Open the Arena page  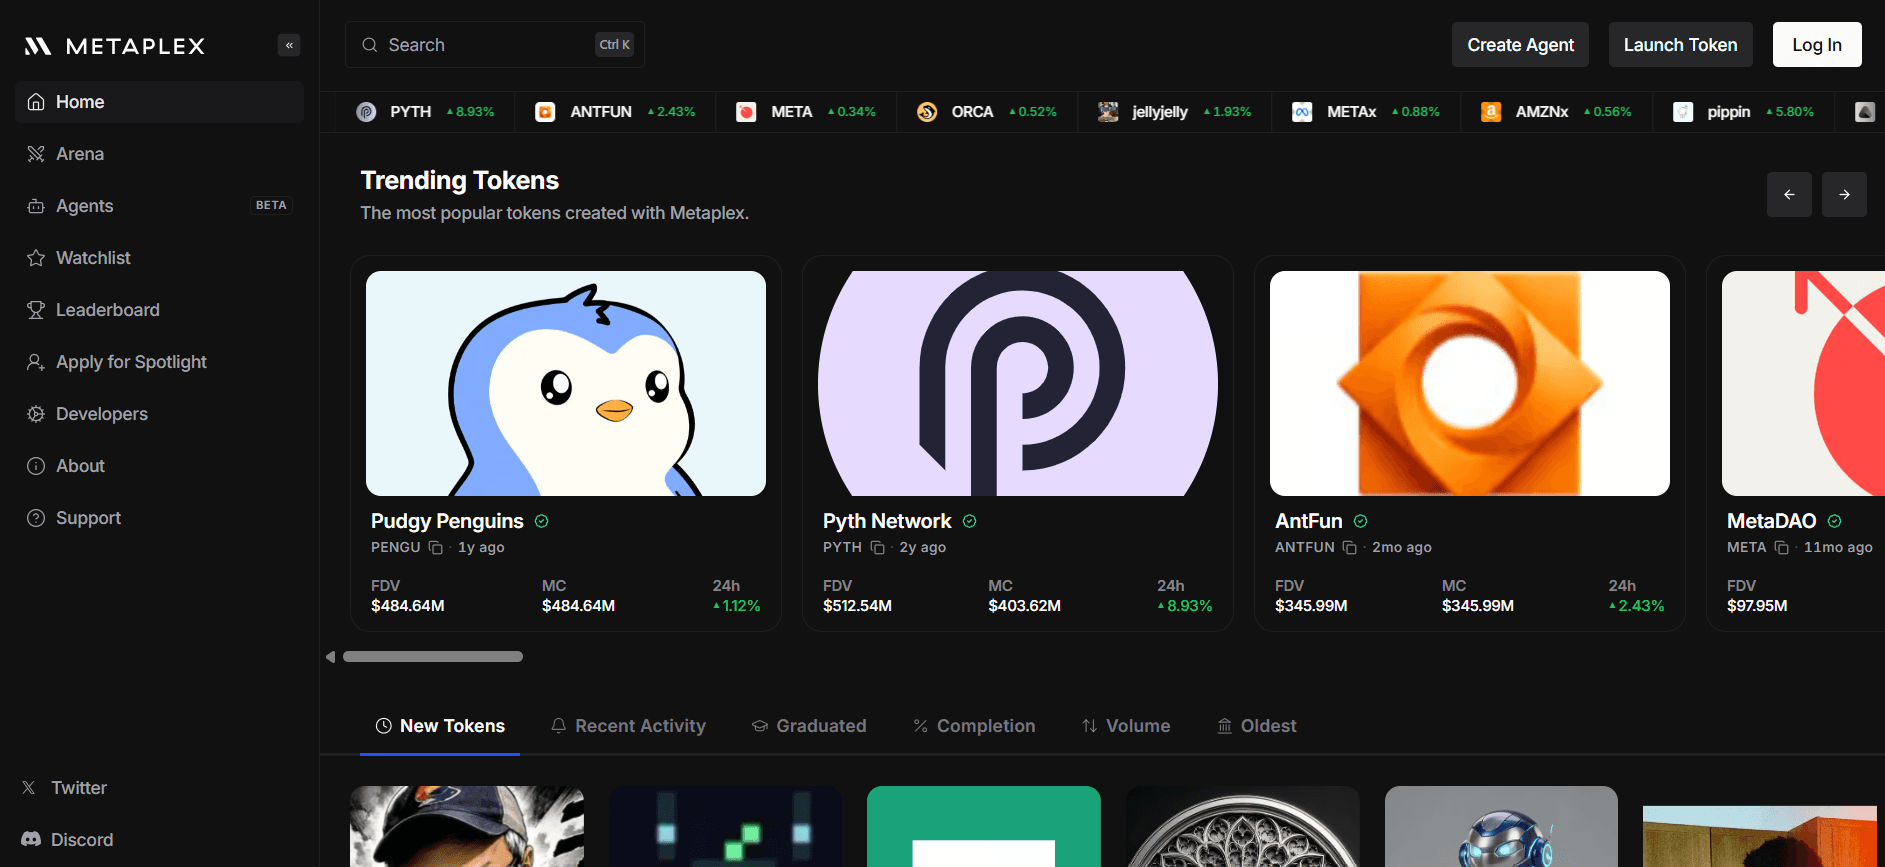click(x=159, y=154)
